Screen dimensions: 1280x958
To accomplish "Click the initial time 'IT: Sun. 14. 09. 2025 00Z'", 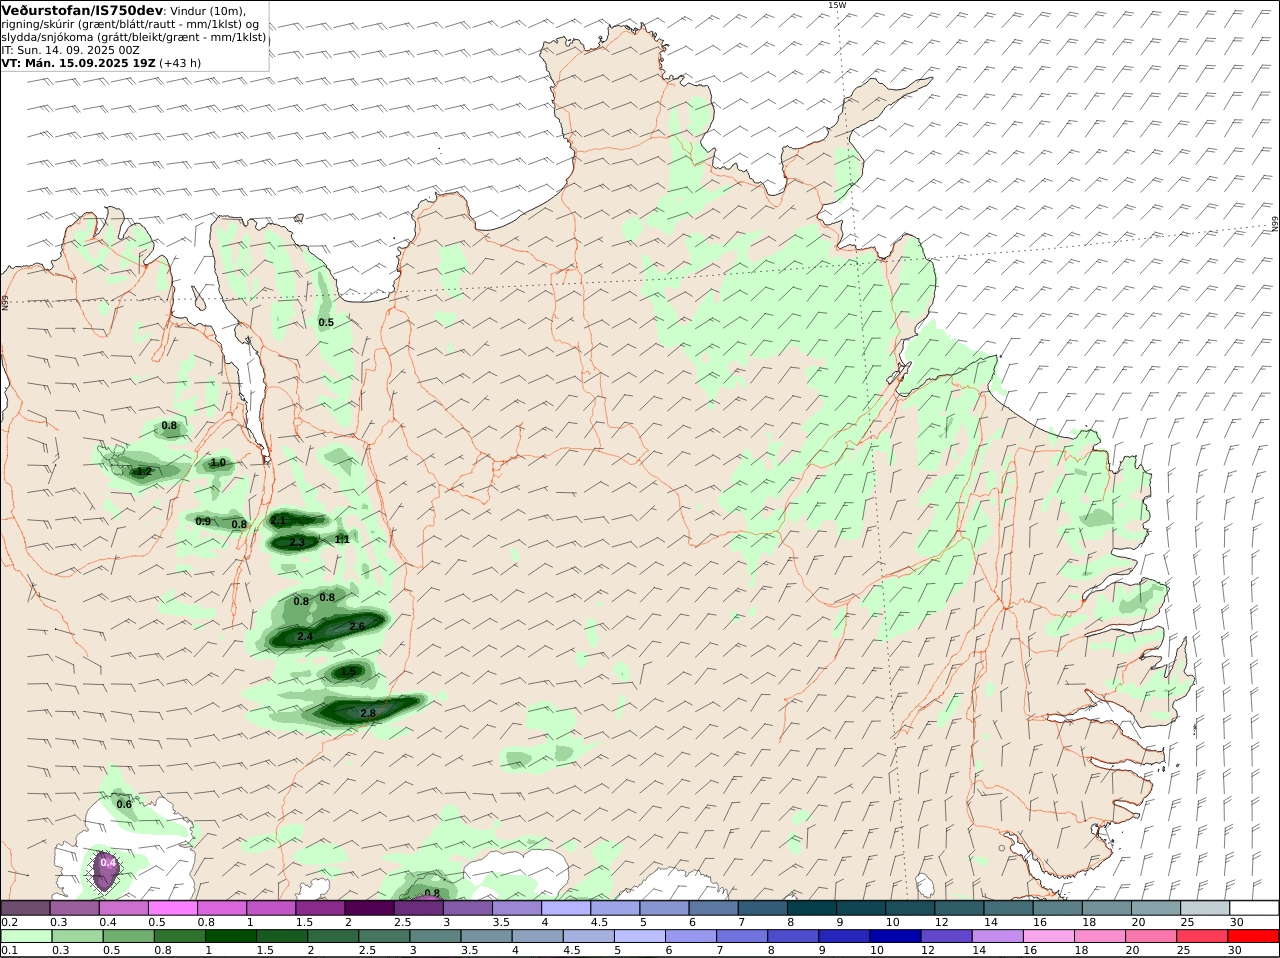I will coord(70,49).
